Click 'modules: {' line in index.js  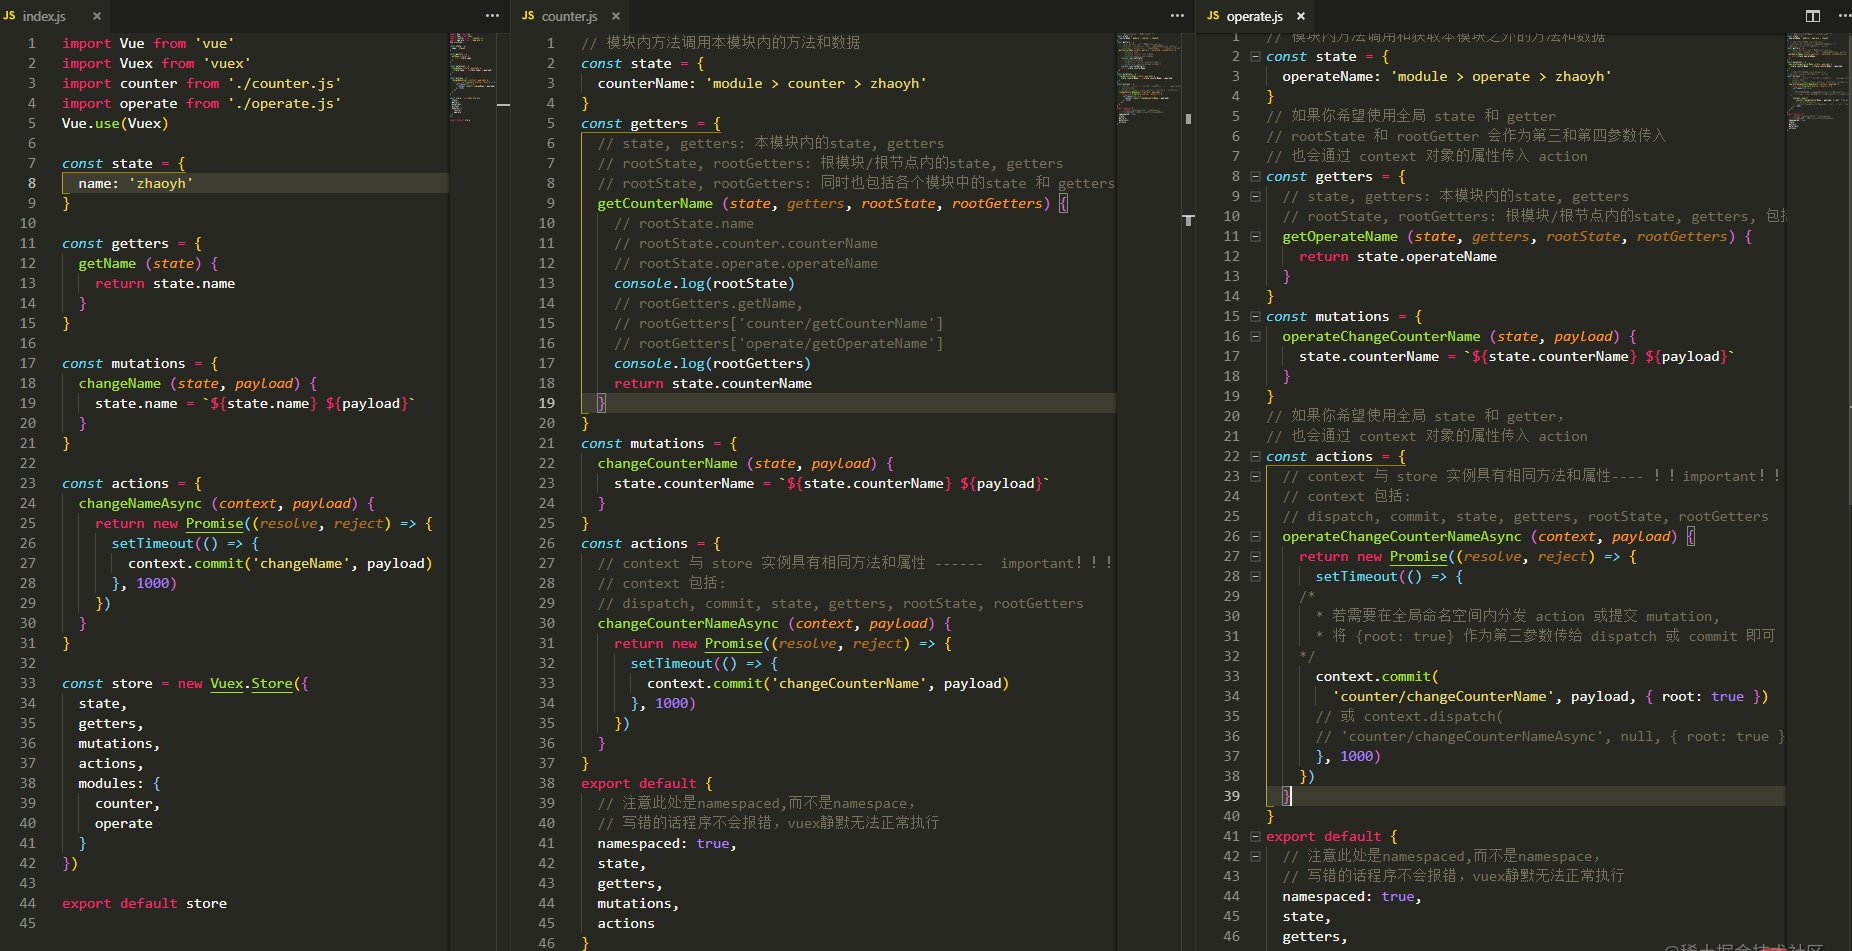(119, 783)
